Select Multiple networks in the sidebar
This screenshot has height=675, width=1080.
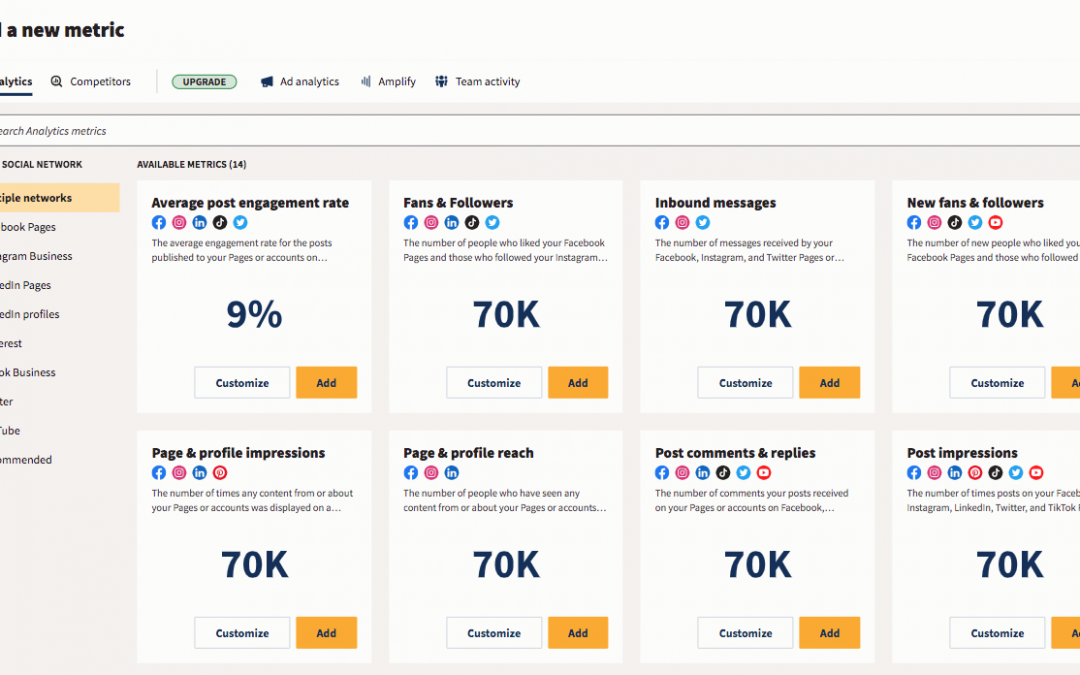[x=59, y=198]
